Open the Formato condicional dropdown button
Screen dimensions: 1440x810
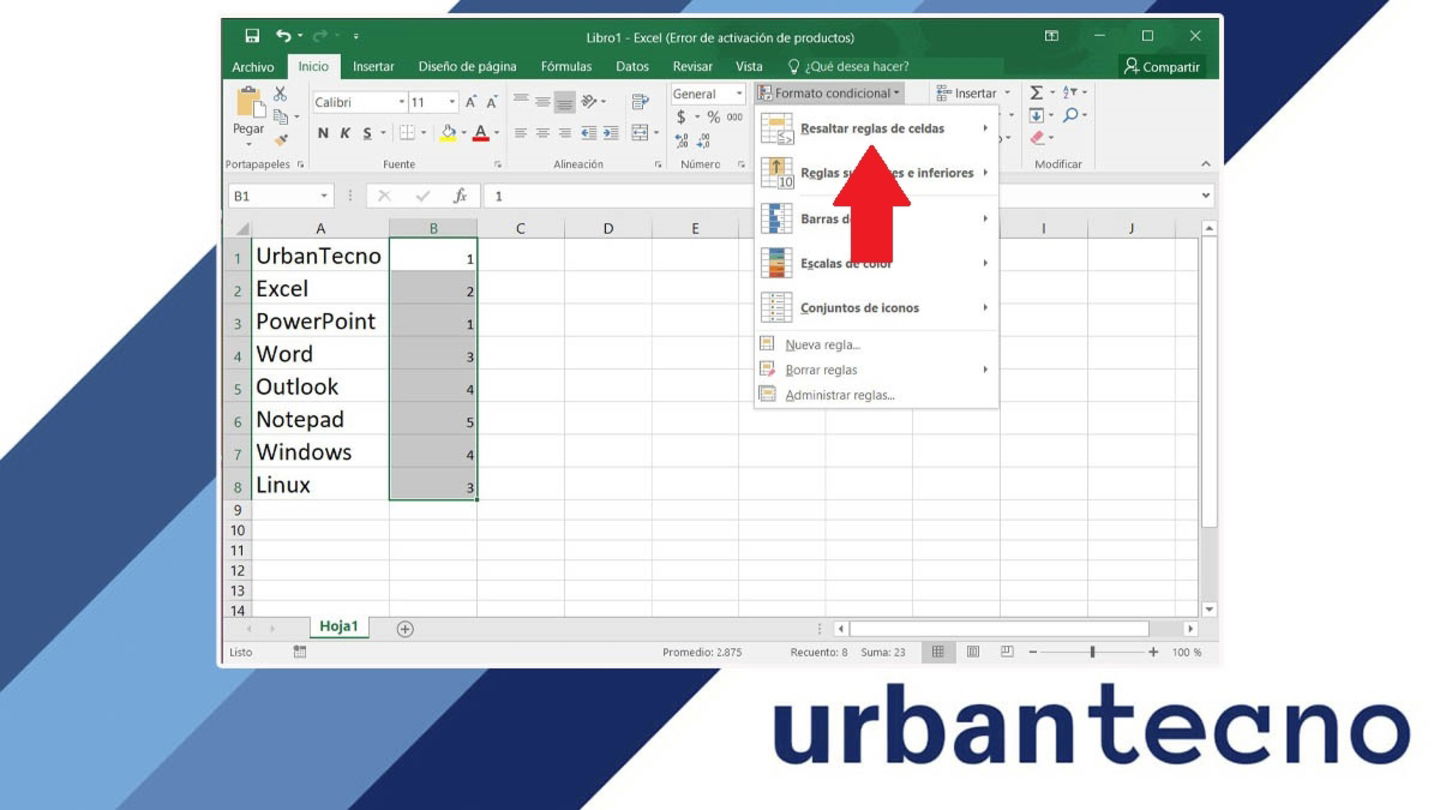coord(829,93)
